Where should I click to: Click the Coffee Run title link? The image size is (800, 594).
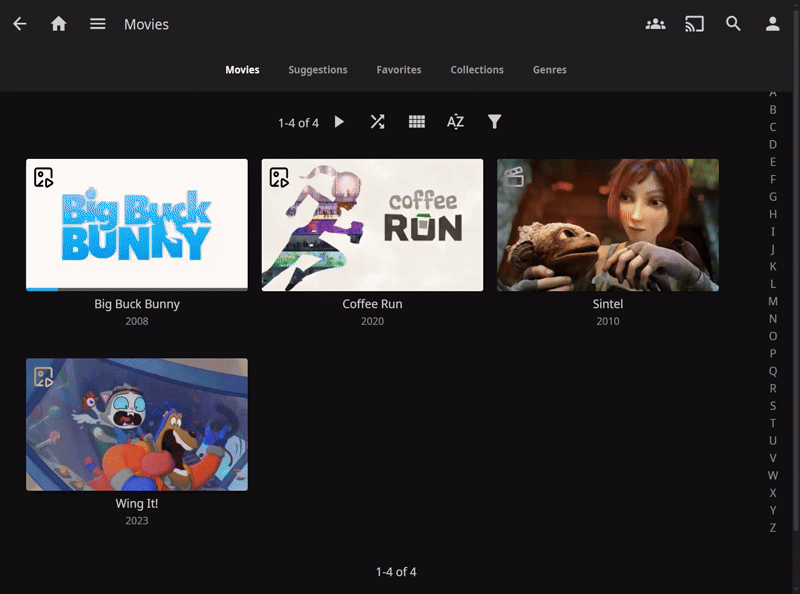pyautogui.click(x=372, y=304)
